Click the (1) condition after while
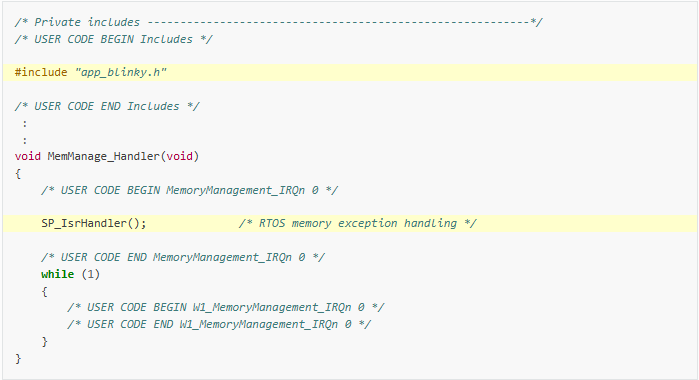699x380 pixels. pos(90,274)
